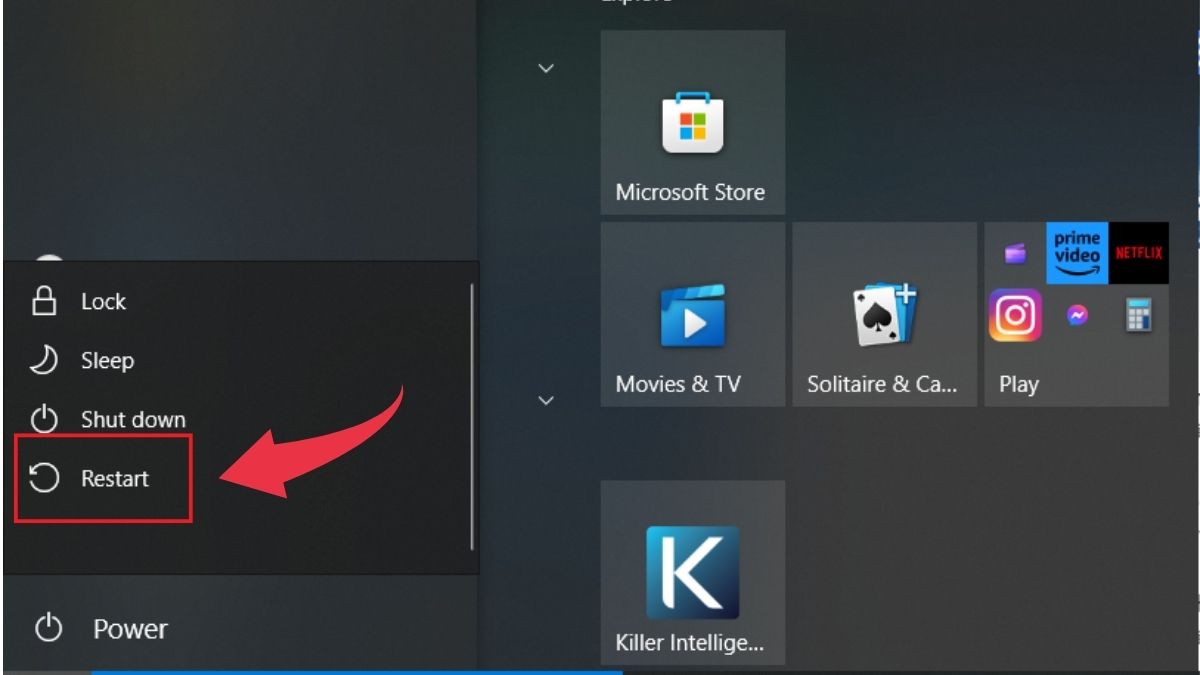The height and width of the screenshot is (675, 1200).
Task: Click the purple clapperboard icon in Play folder
Action: 1015,254
